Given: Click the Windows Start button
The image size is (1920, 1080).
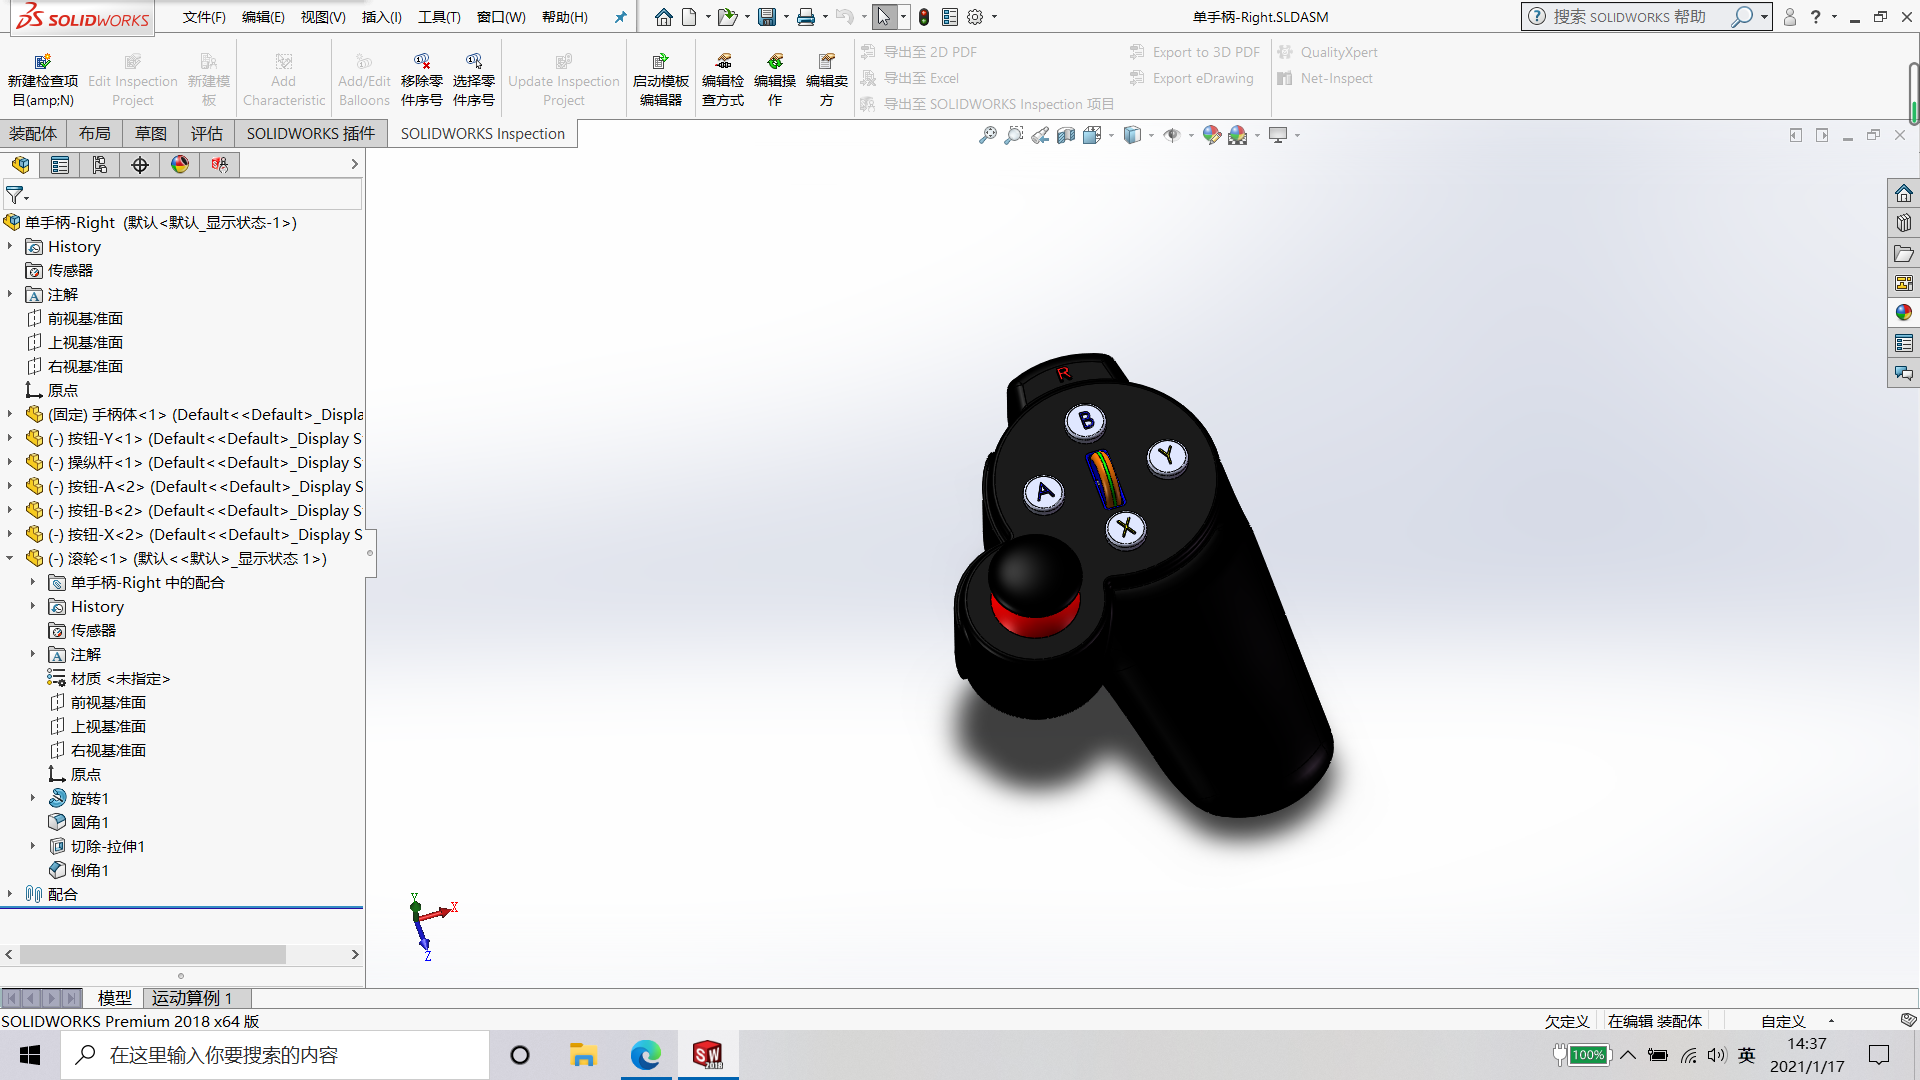Looking at the screenshot, I should pyautogui.click(x=30, y=1055).
